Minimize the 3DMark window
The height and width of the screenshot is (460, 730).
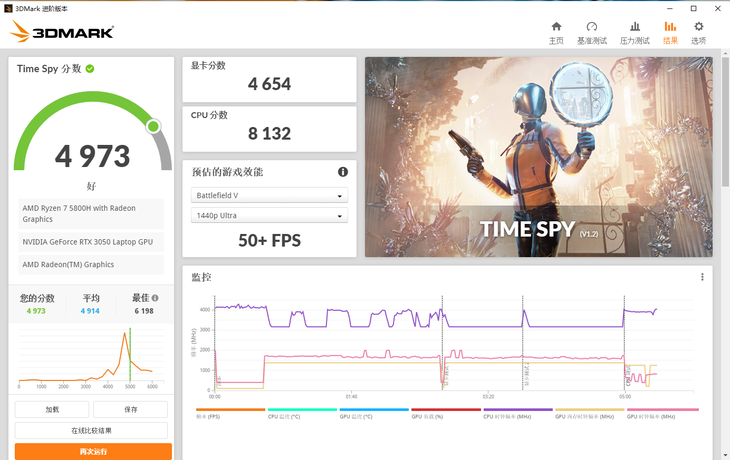(x=669, y=8)
